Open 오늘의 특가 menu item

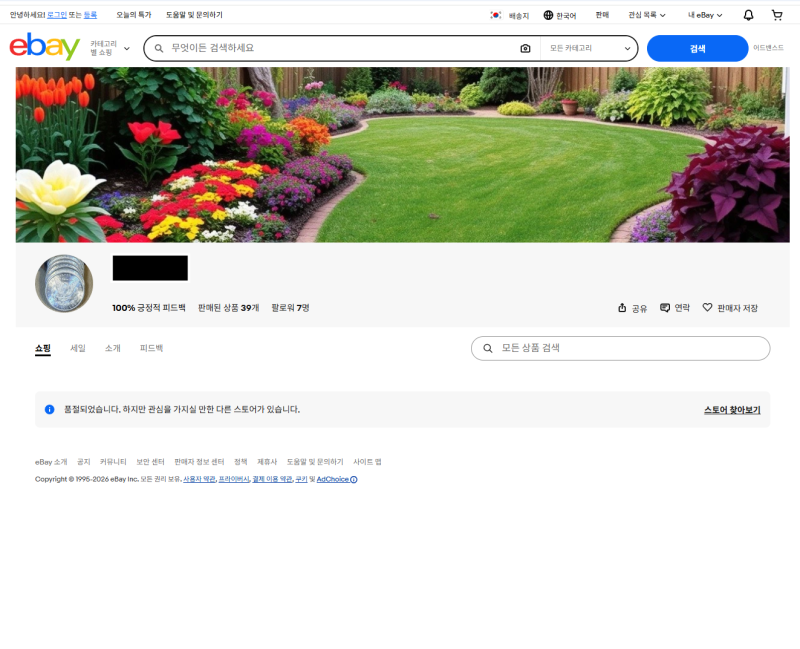point(134,15)
